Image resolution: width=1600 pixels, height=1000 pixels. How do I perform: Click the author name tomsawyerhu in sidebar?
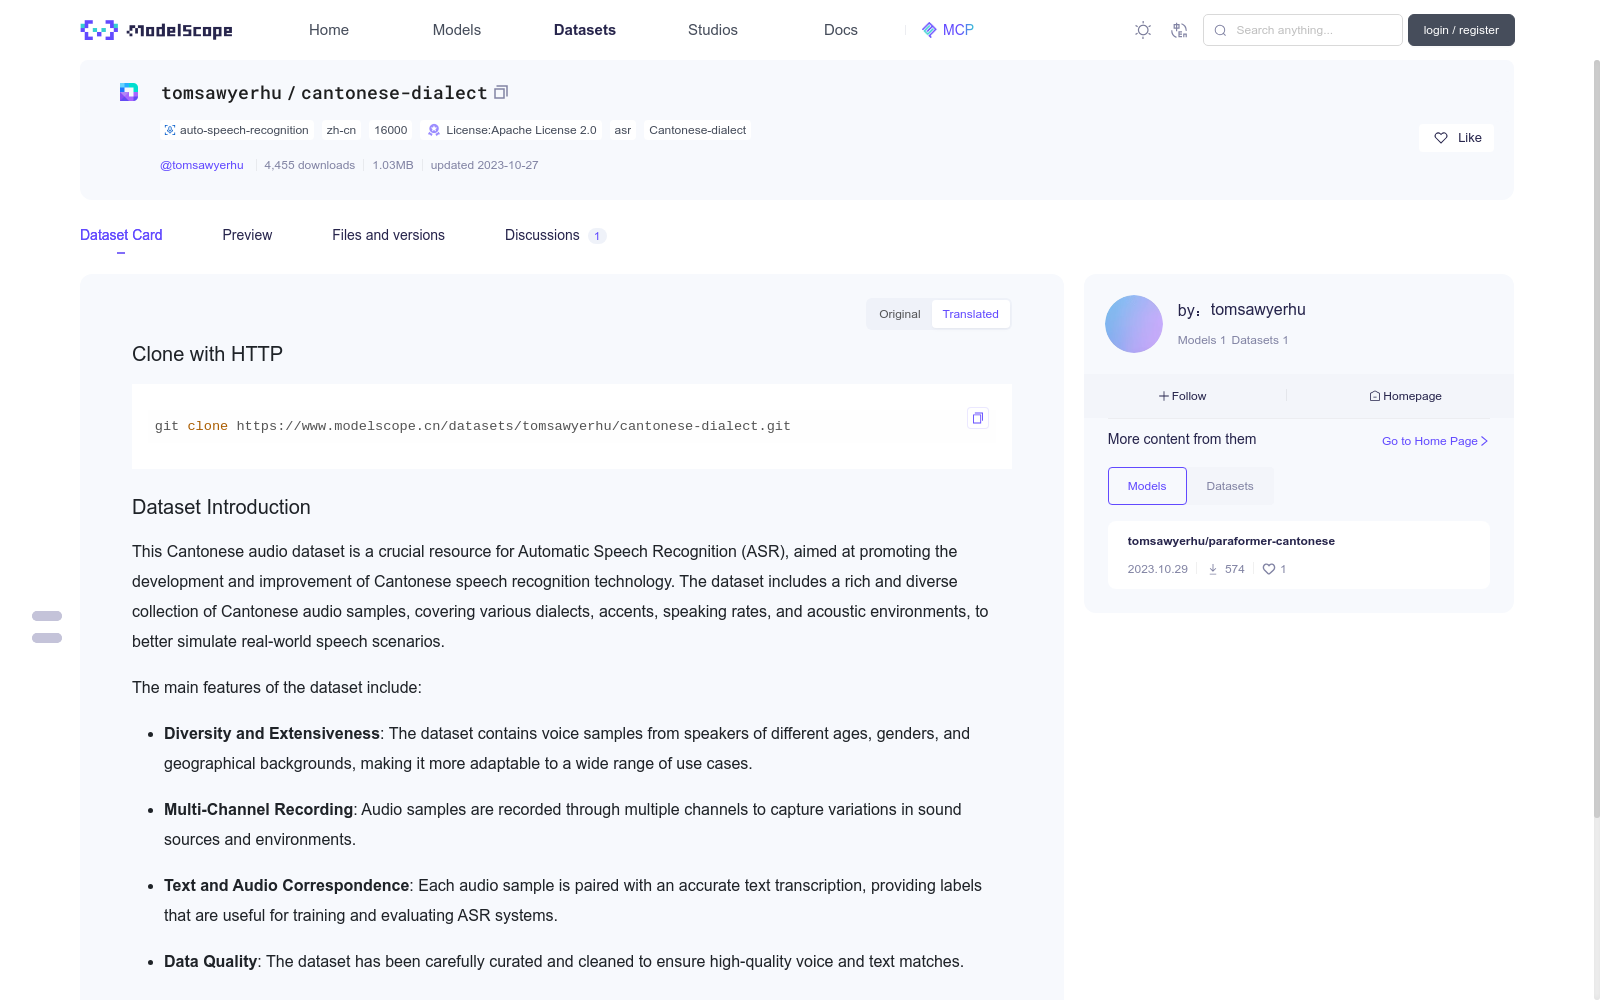tap(1258, 310)
